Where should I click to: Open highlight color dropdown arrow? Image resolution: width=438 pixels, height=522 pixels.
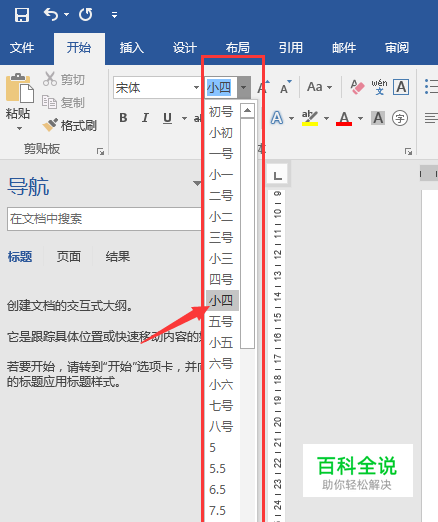pyautogui.click(x=326, y=118)
